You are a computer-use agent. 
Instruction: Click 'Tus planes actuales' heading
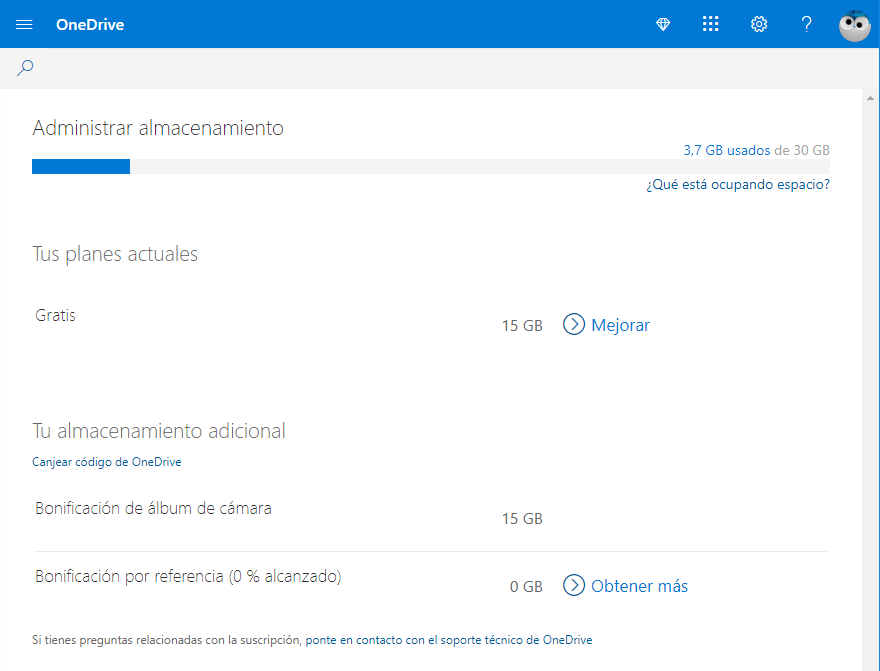pos(115,254)
